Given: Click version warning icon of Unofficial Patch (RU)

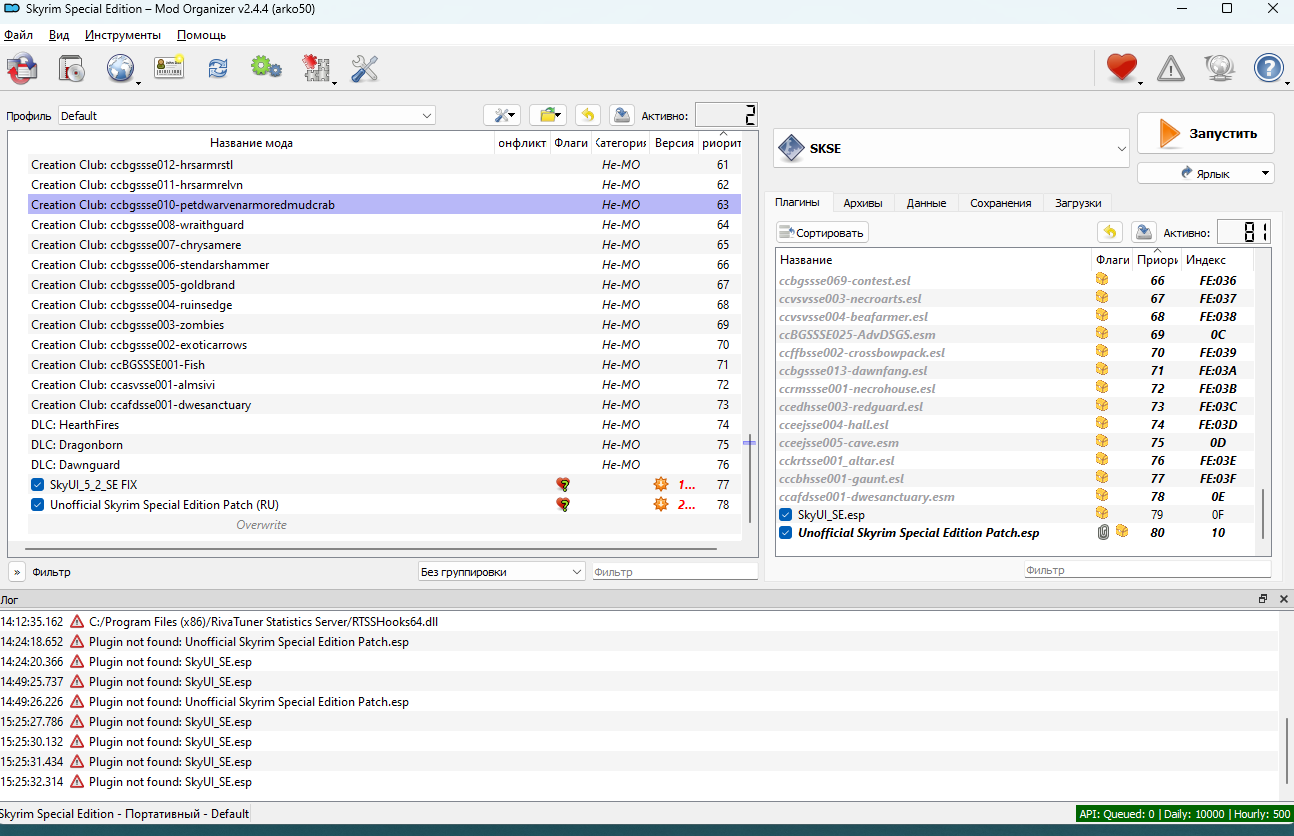Looking at the screenshot, I should [x=660, y=504].
